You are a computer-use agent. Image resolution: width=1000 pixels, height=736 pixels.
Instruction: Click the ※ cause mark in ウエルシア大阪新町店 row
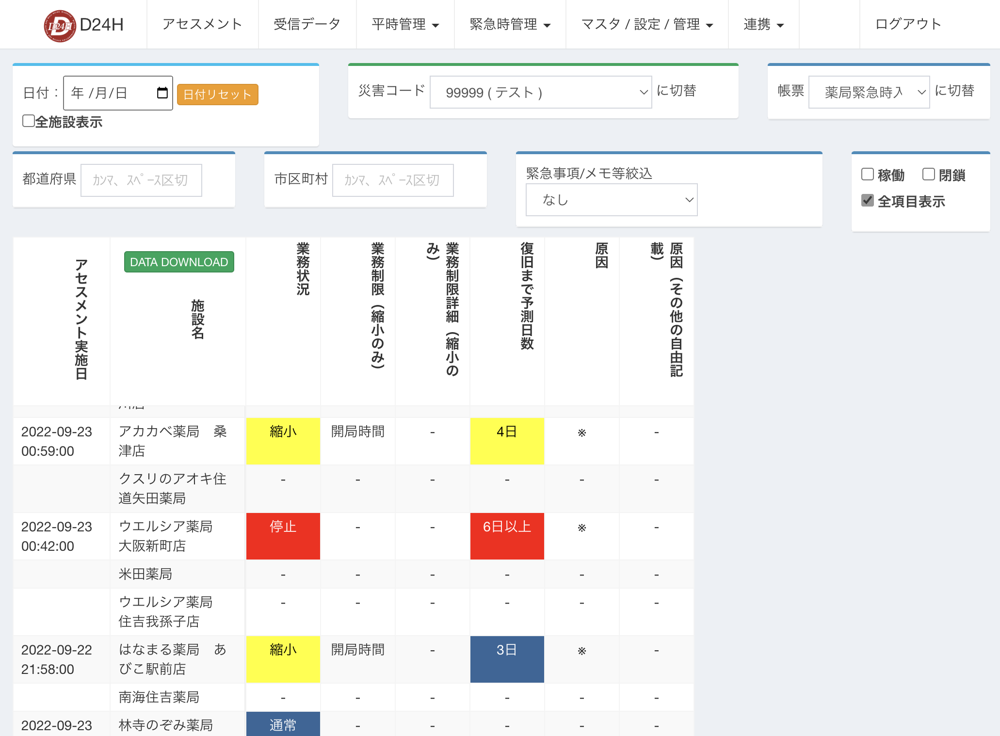pos(582,527)
